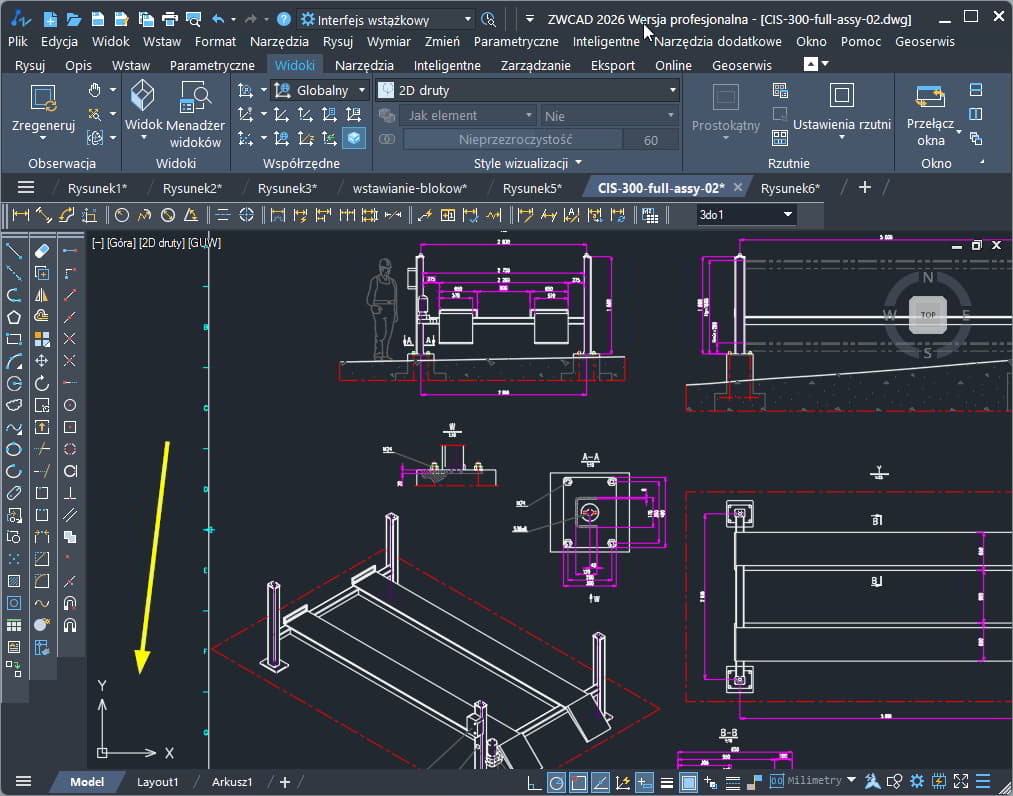Screen dimensions: 1013x796
Task: Select the Mirror tool in modify toolbar
Action: (42, 295)
